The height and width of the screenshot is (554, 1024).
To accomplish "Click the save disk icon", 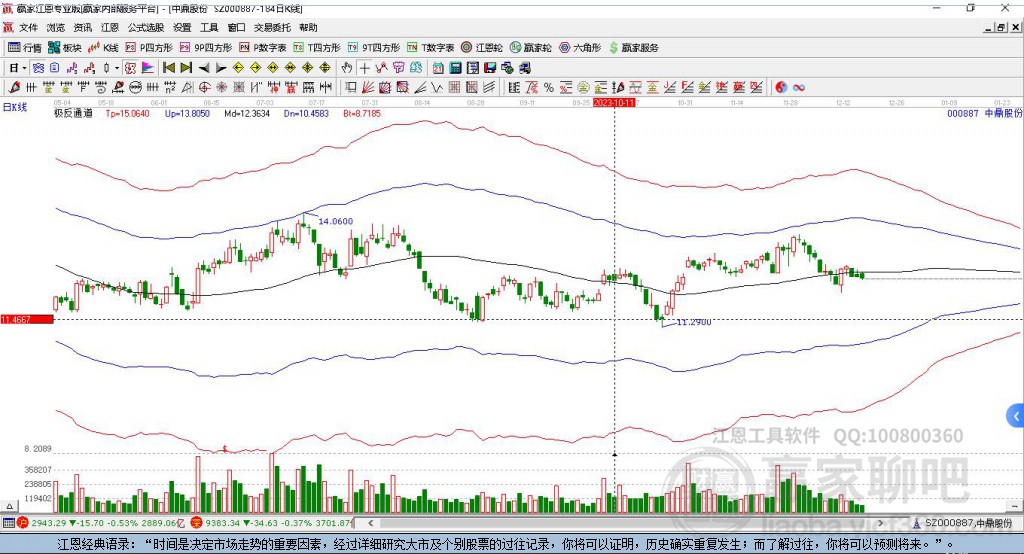I will point(490,68).
